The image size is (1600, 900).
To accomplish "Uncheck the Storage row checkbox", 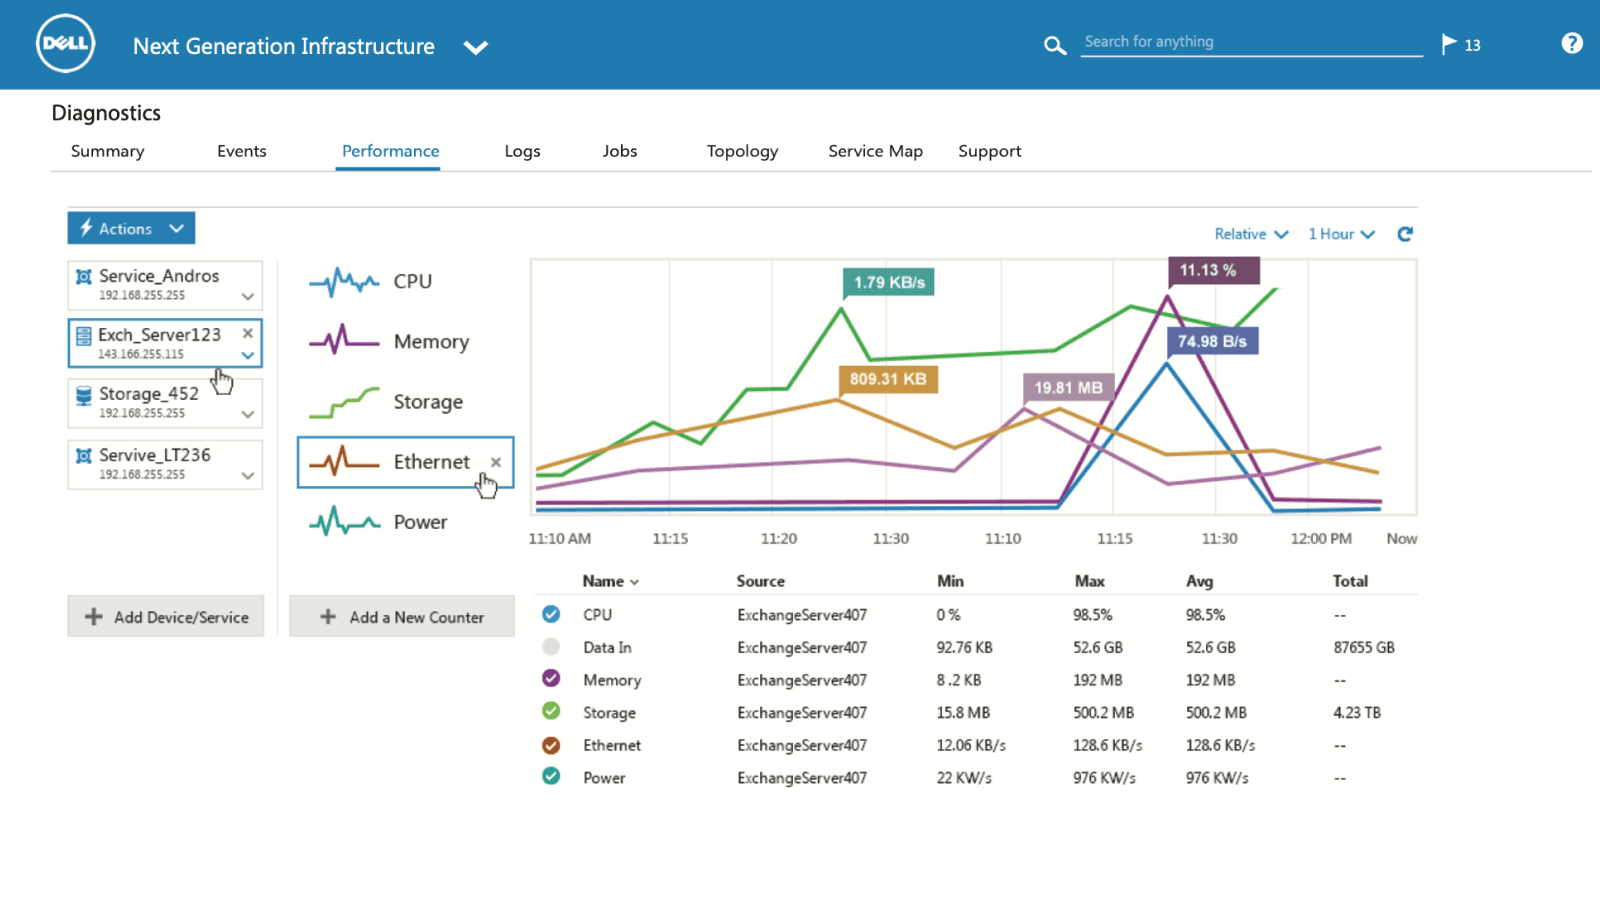I will tap(551, 711).
